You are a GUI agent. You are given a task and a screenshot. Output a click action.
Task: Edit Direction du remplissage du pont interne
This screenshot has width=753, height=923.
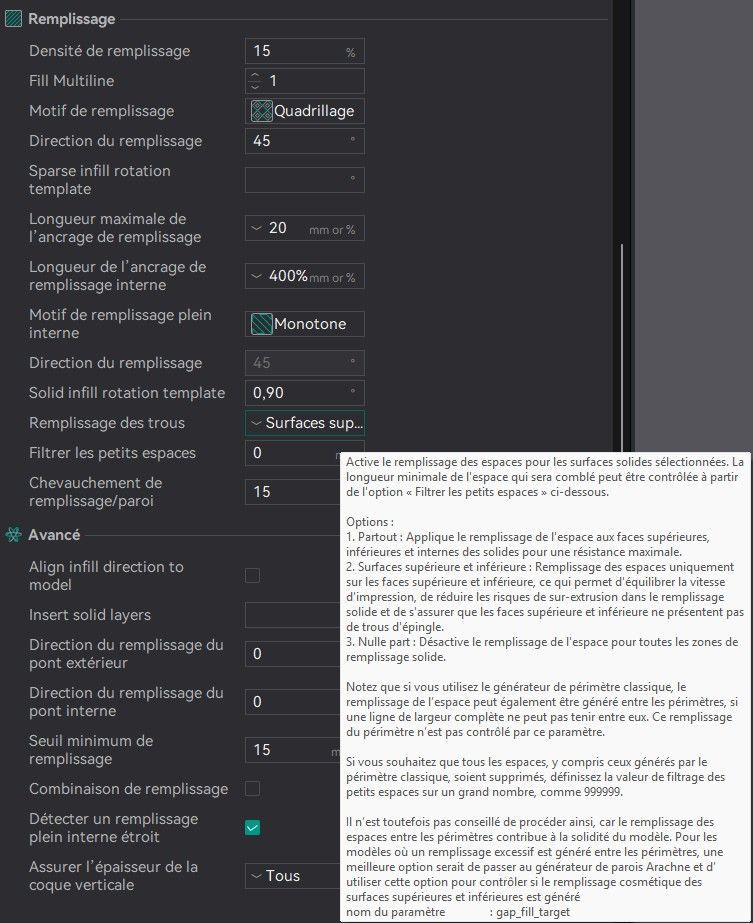click(x=293, y=702)
